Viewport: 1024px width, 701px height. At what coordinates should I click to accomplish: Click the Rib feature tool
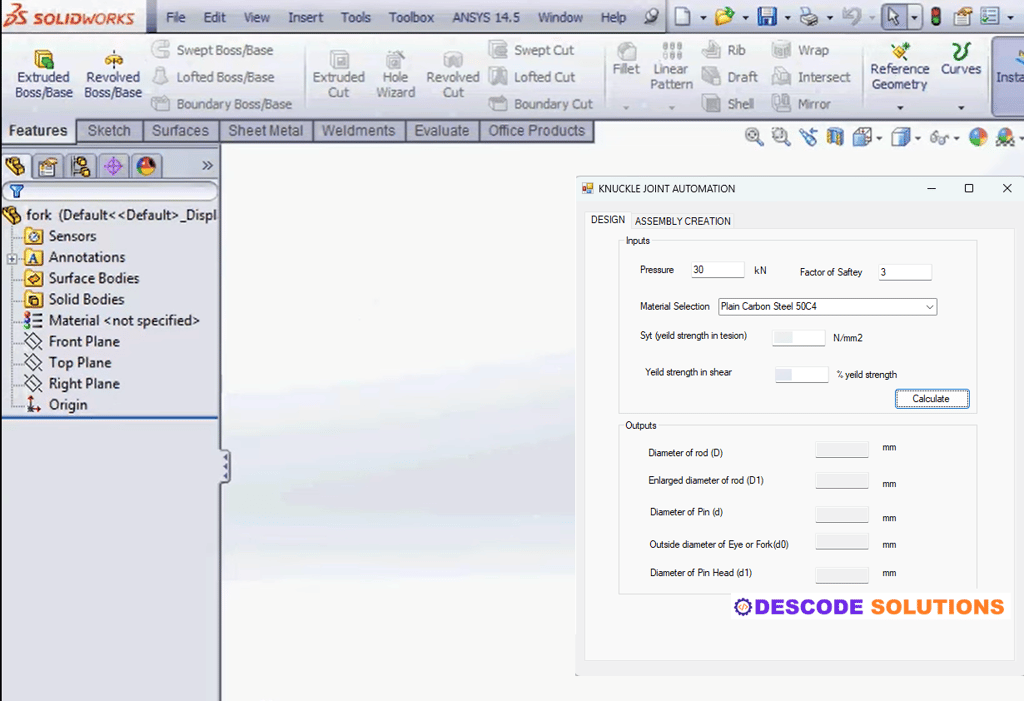tap(724, 50)
